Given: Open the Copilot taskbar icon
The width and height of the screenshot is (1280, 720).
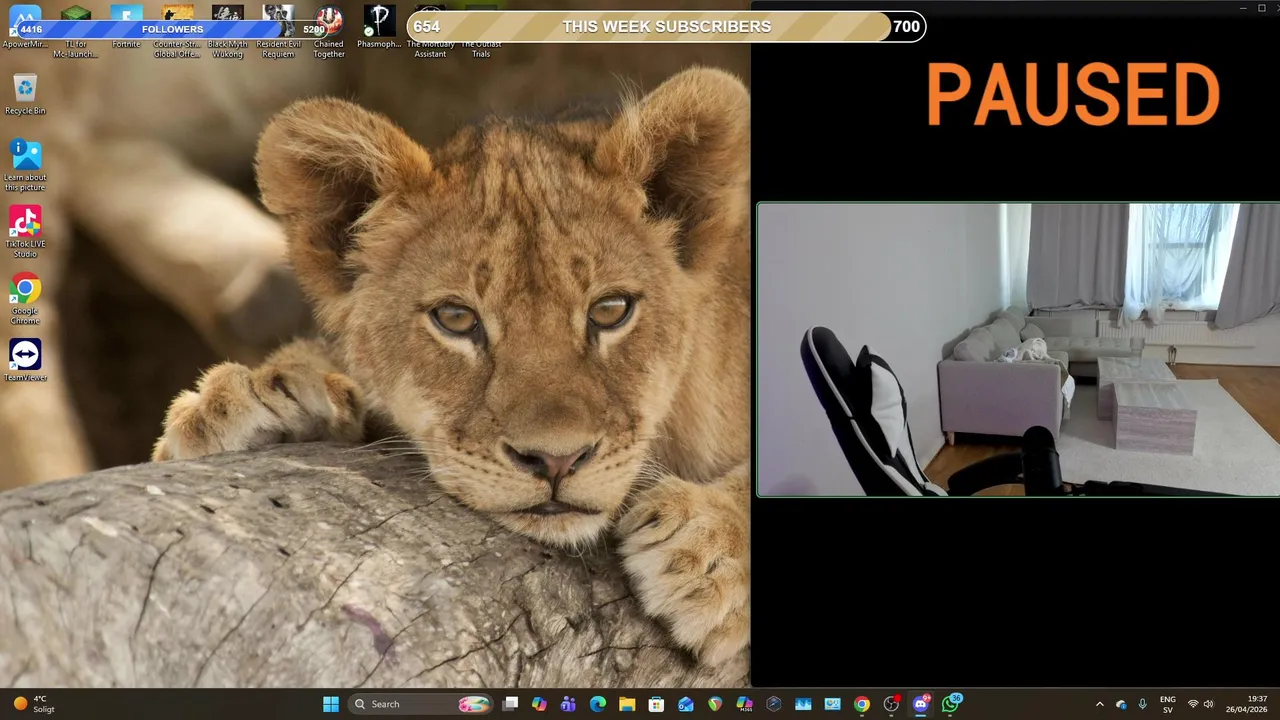Looking at the screenshot, I should [539, 704].
